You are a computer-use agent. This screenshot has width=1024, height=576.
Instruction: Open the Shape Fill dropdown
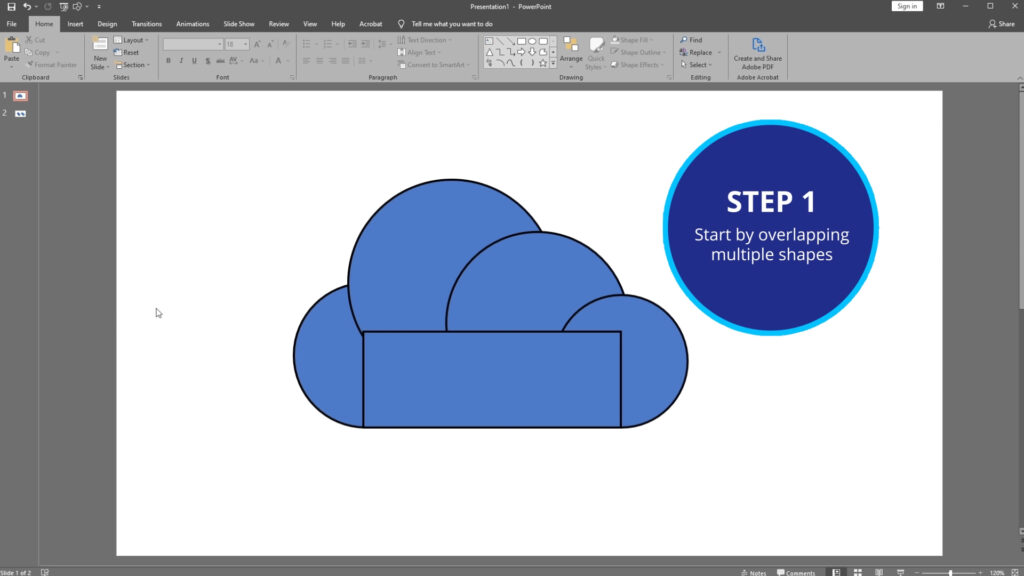(651, 39)
